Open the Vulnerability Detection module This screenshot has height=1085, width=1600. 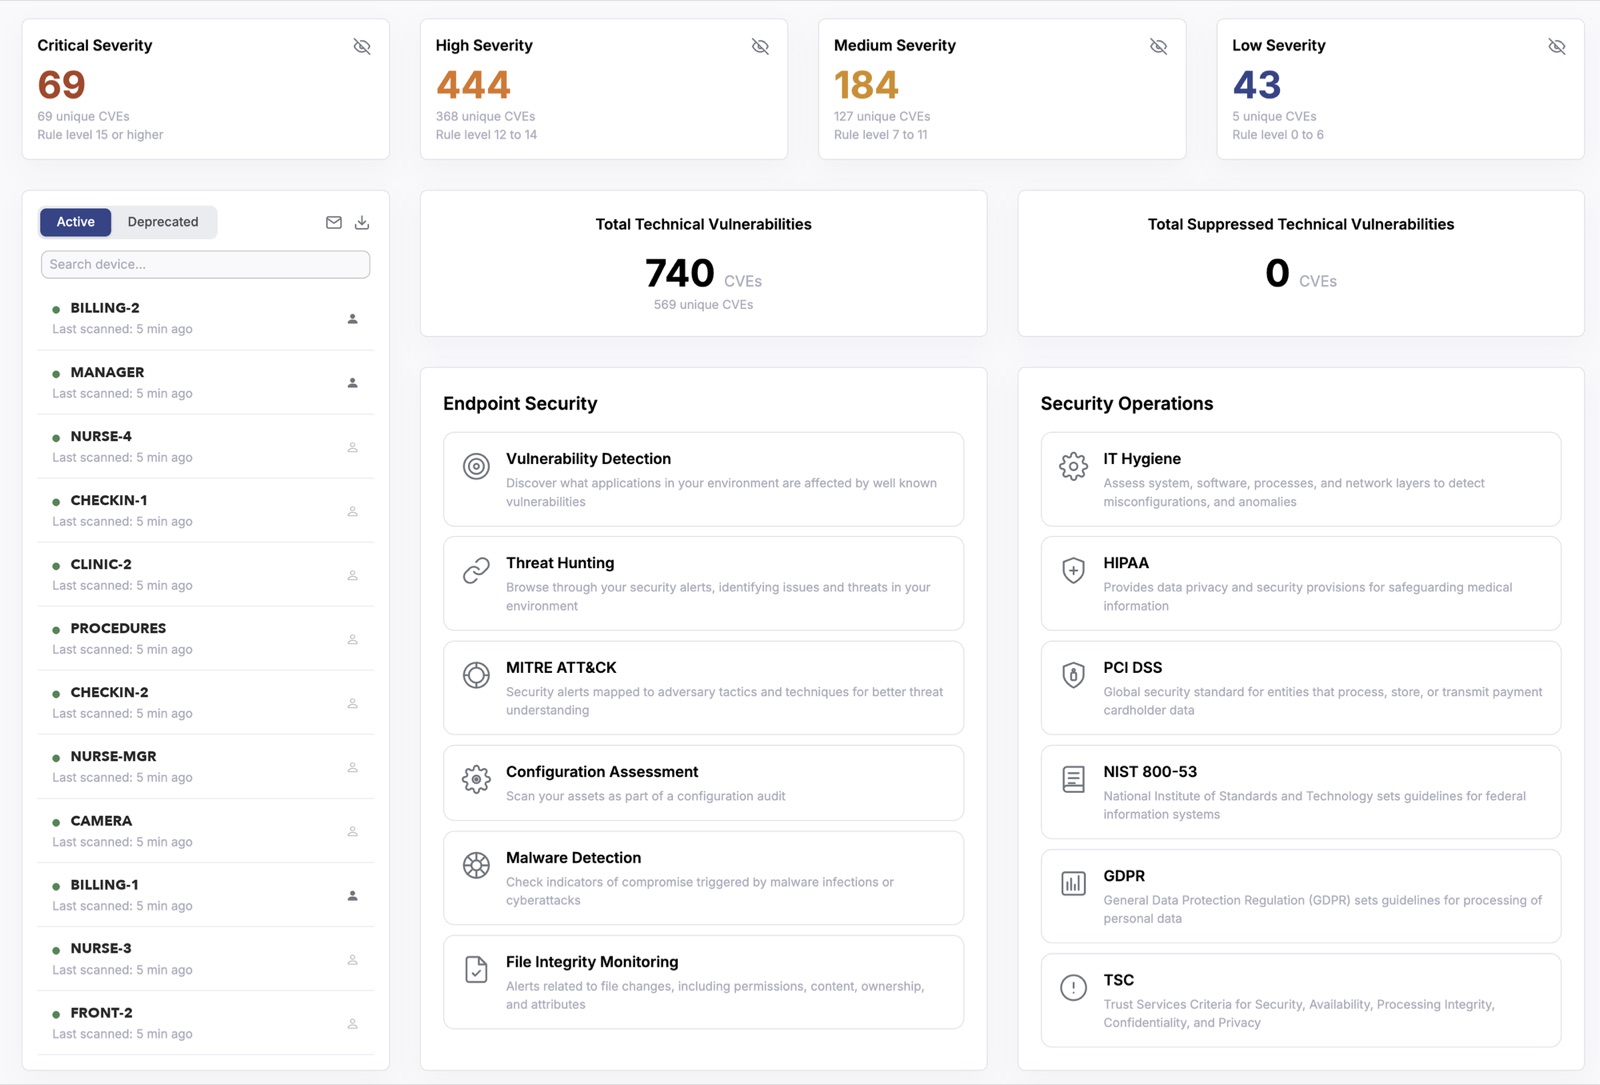[x=703, y=479]
